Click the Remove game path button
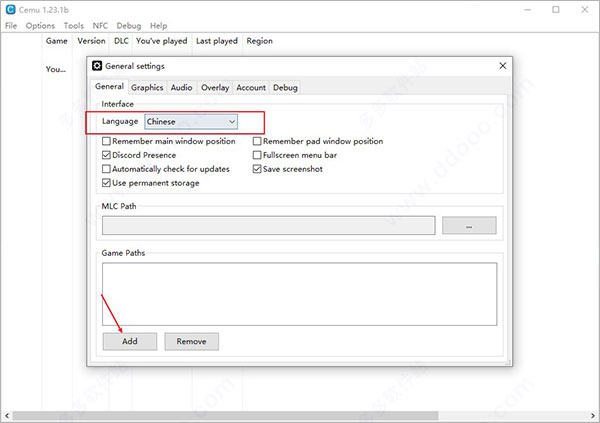 coord(192,341)
